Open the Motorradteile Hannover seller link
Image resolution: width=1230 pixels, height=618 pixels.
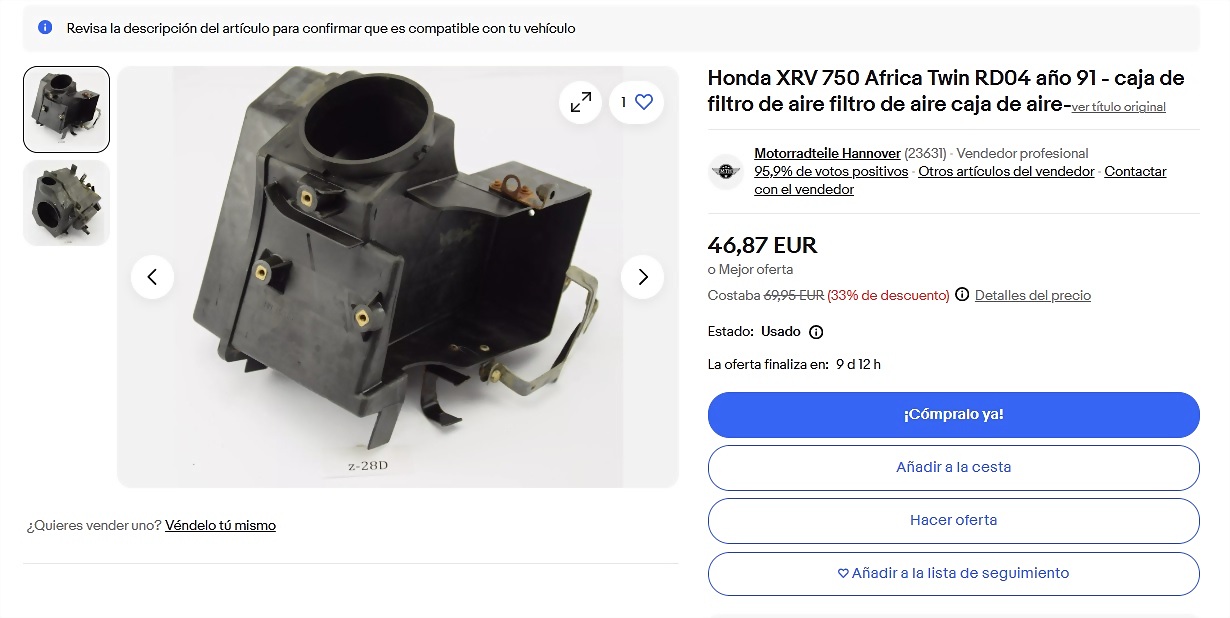(827, 154)
